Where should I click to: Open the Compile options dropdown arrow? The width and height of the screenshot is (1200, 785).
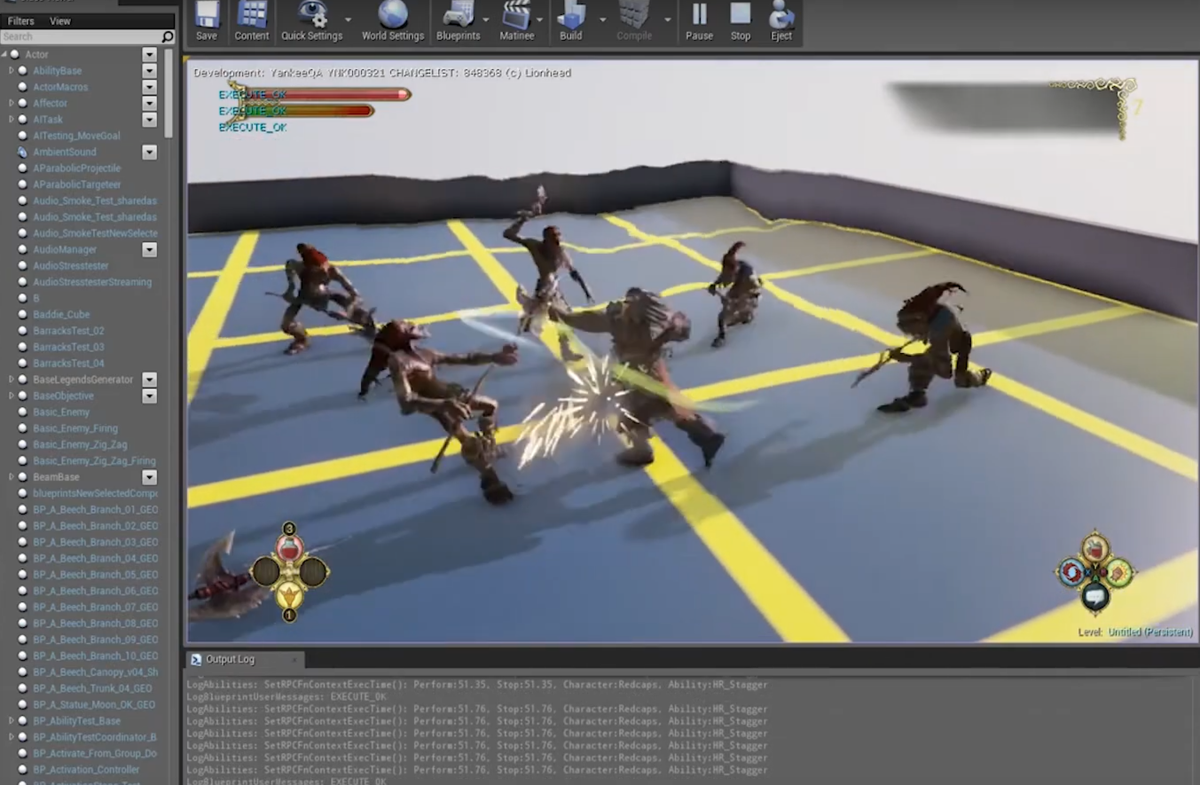tap(668, 18)
